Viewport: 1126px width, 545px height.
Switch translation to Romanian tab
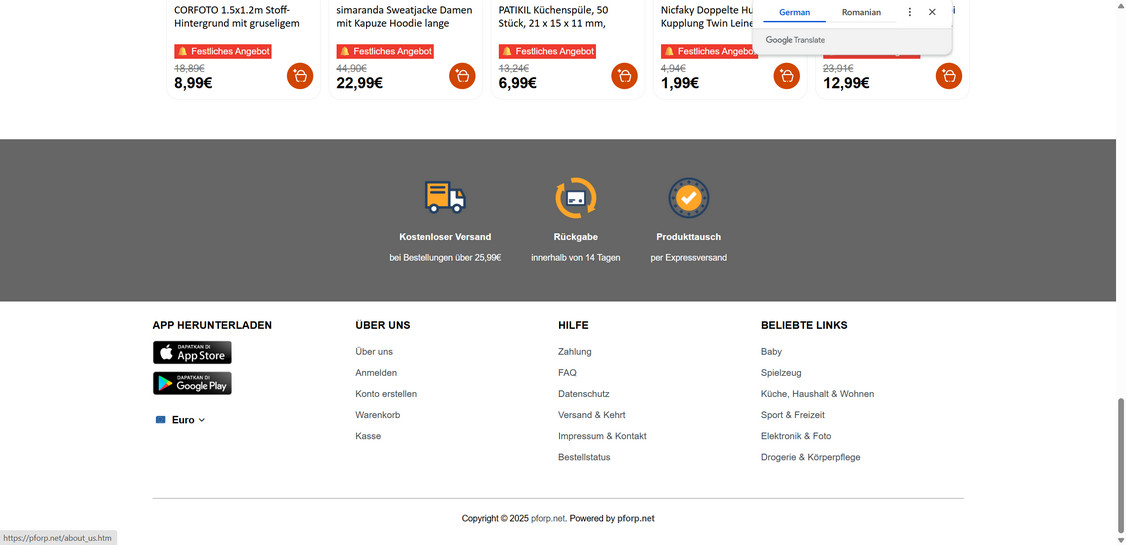tap(861, 12)
